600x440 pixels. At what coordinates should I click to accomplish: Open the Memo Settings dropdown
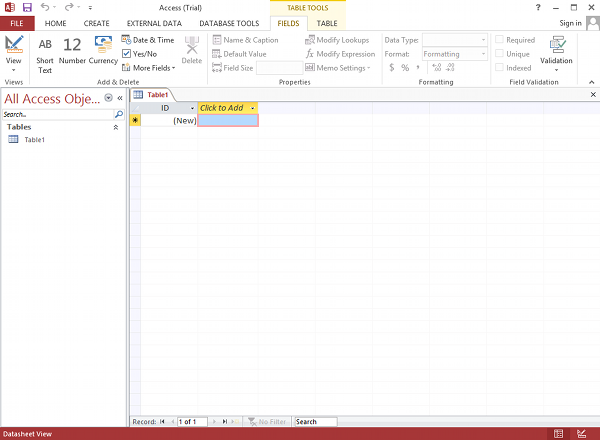pyautogui.click(x=338, y=68)
